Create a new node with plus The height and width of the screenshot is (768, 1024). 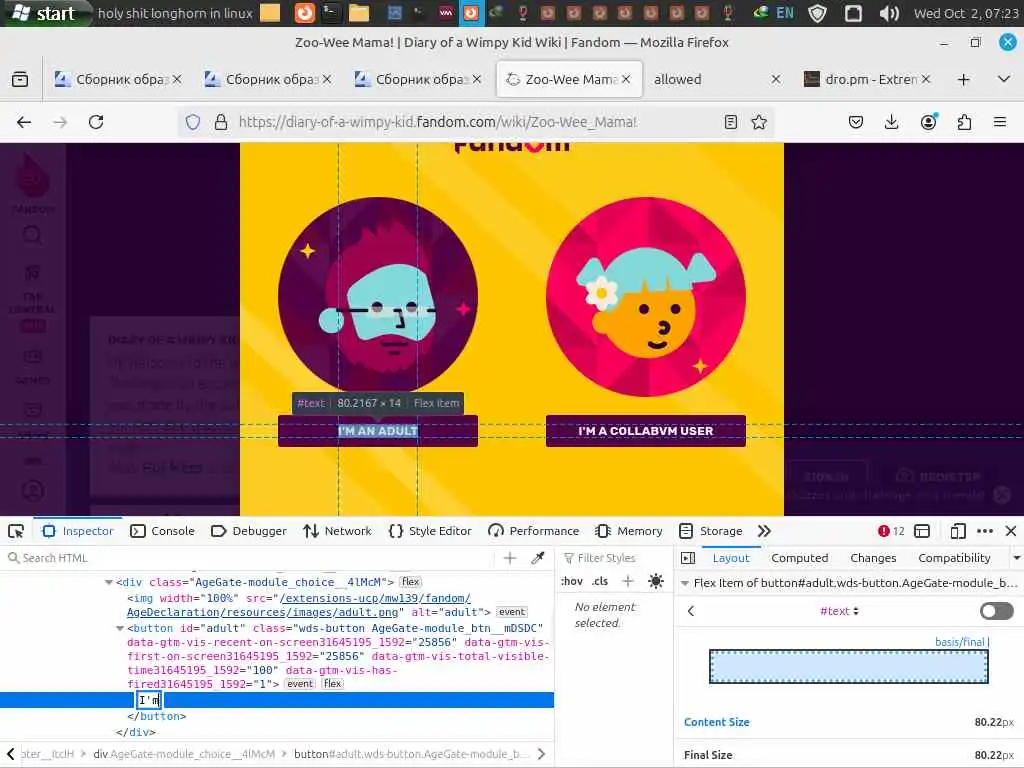point(510,558)
